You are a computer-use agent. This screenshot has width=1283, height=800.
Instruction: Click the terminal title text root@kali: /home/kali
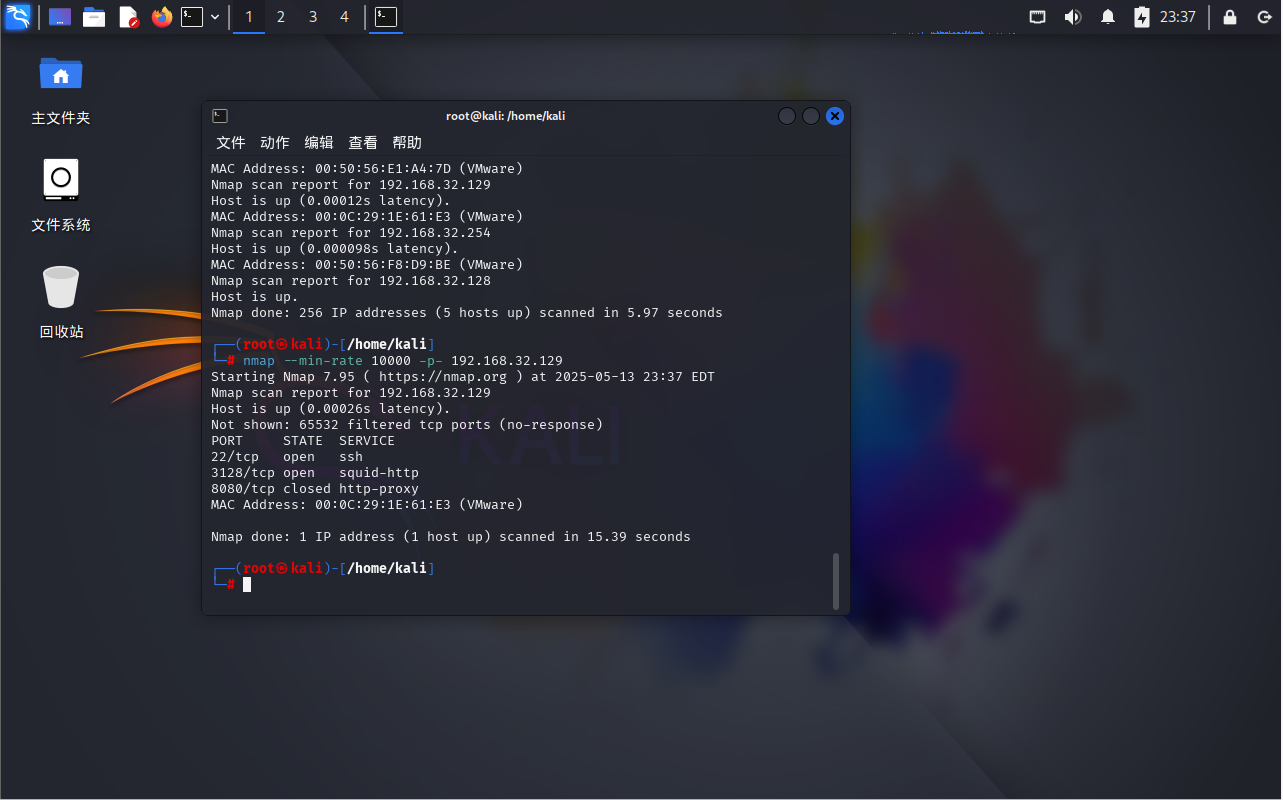tap(506, 116)
